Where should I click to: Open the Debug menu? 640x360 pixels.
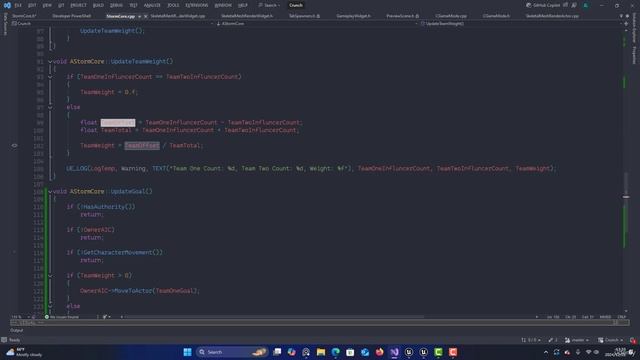[116, 5]
